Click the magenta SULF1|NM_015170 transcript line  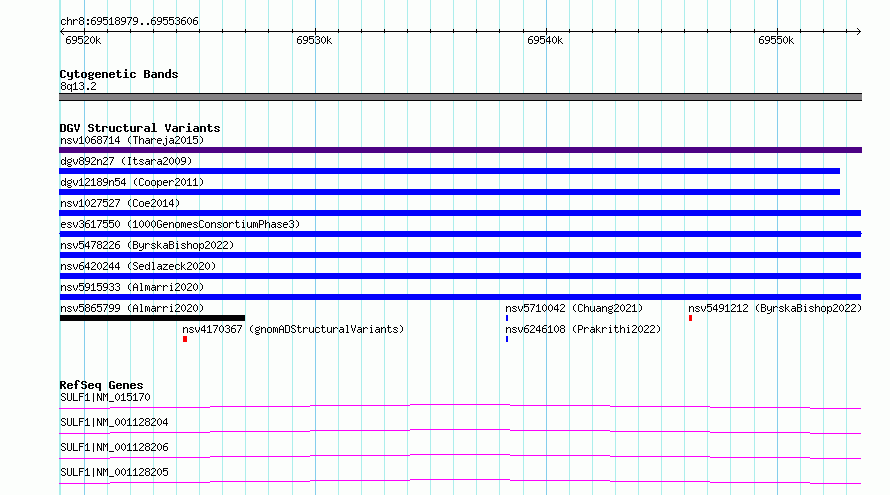click(460, 406)
